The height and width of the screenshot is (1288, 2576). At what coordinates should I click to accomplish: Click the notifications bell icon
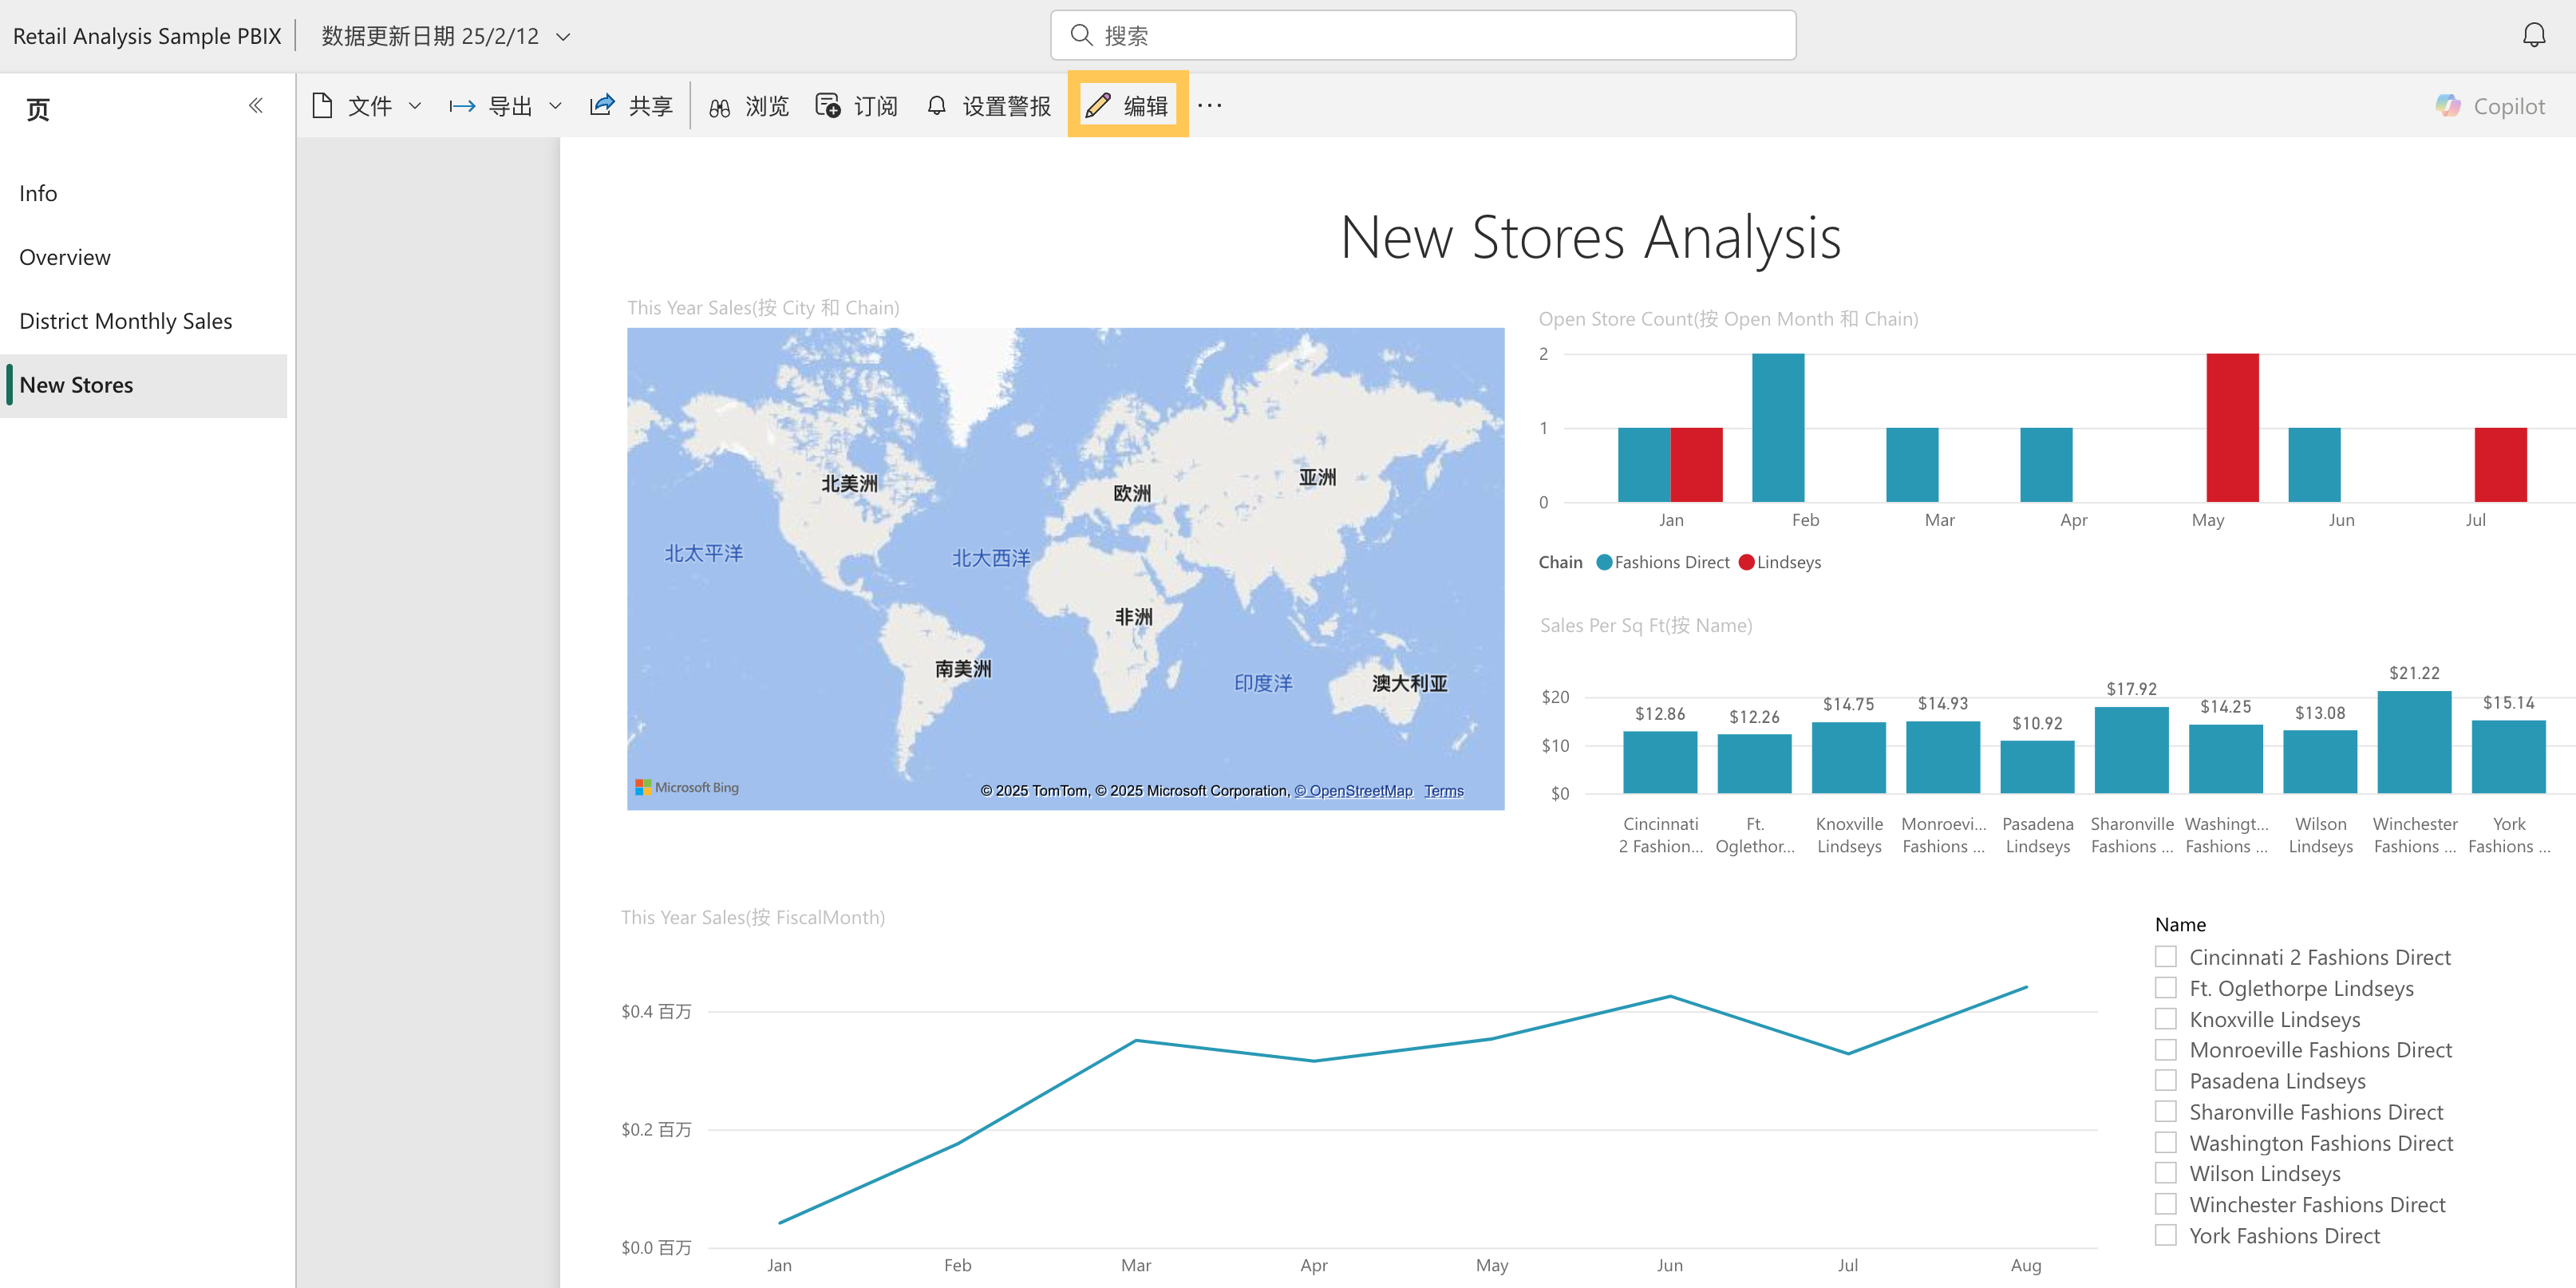pyautogui.click(x=2535, y=34)
